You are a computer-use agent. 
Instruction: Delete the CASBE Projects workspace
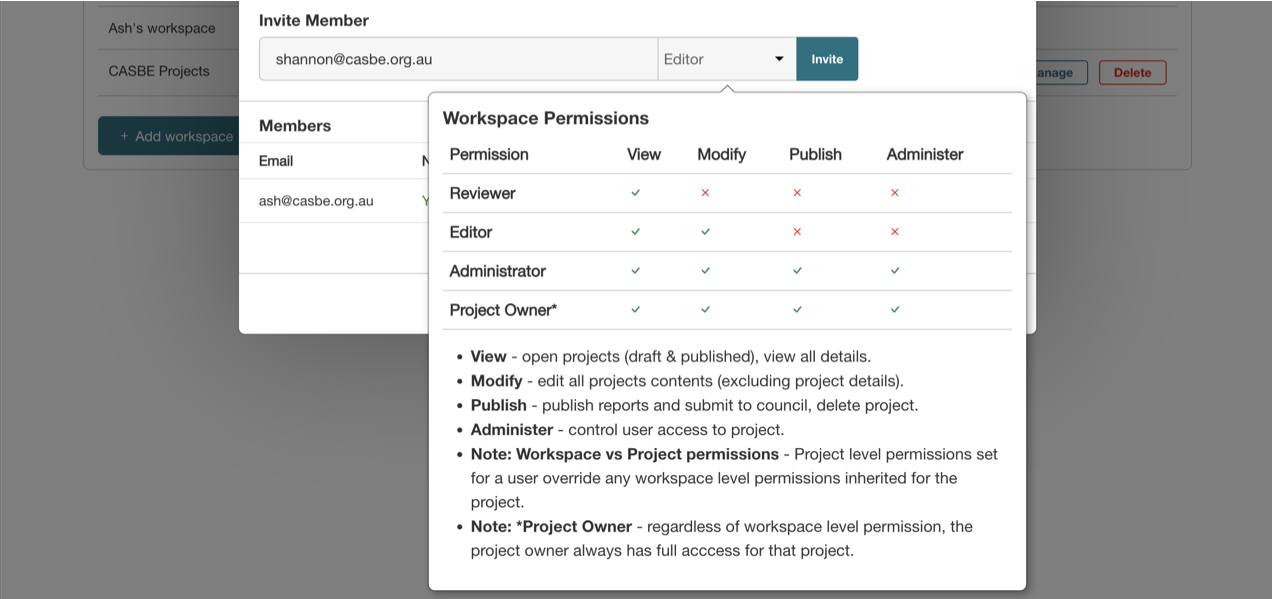[1132, 72]
